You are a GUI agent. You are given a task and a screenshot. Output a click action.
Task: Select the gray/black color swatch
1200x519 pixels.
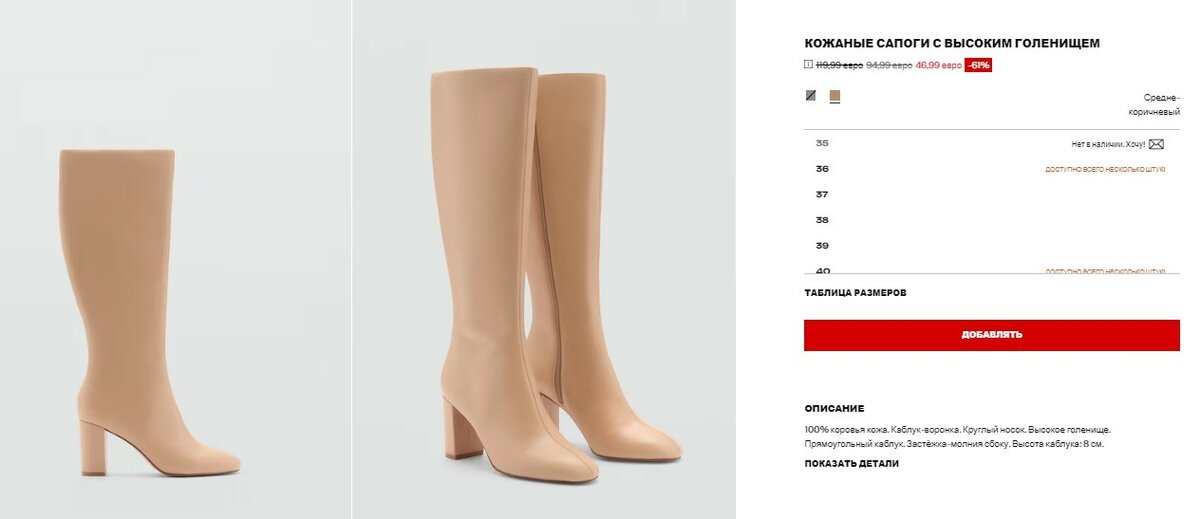(811, 96)
